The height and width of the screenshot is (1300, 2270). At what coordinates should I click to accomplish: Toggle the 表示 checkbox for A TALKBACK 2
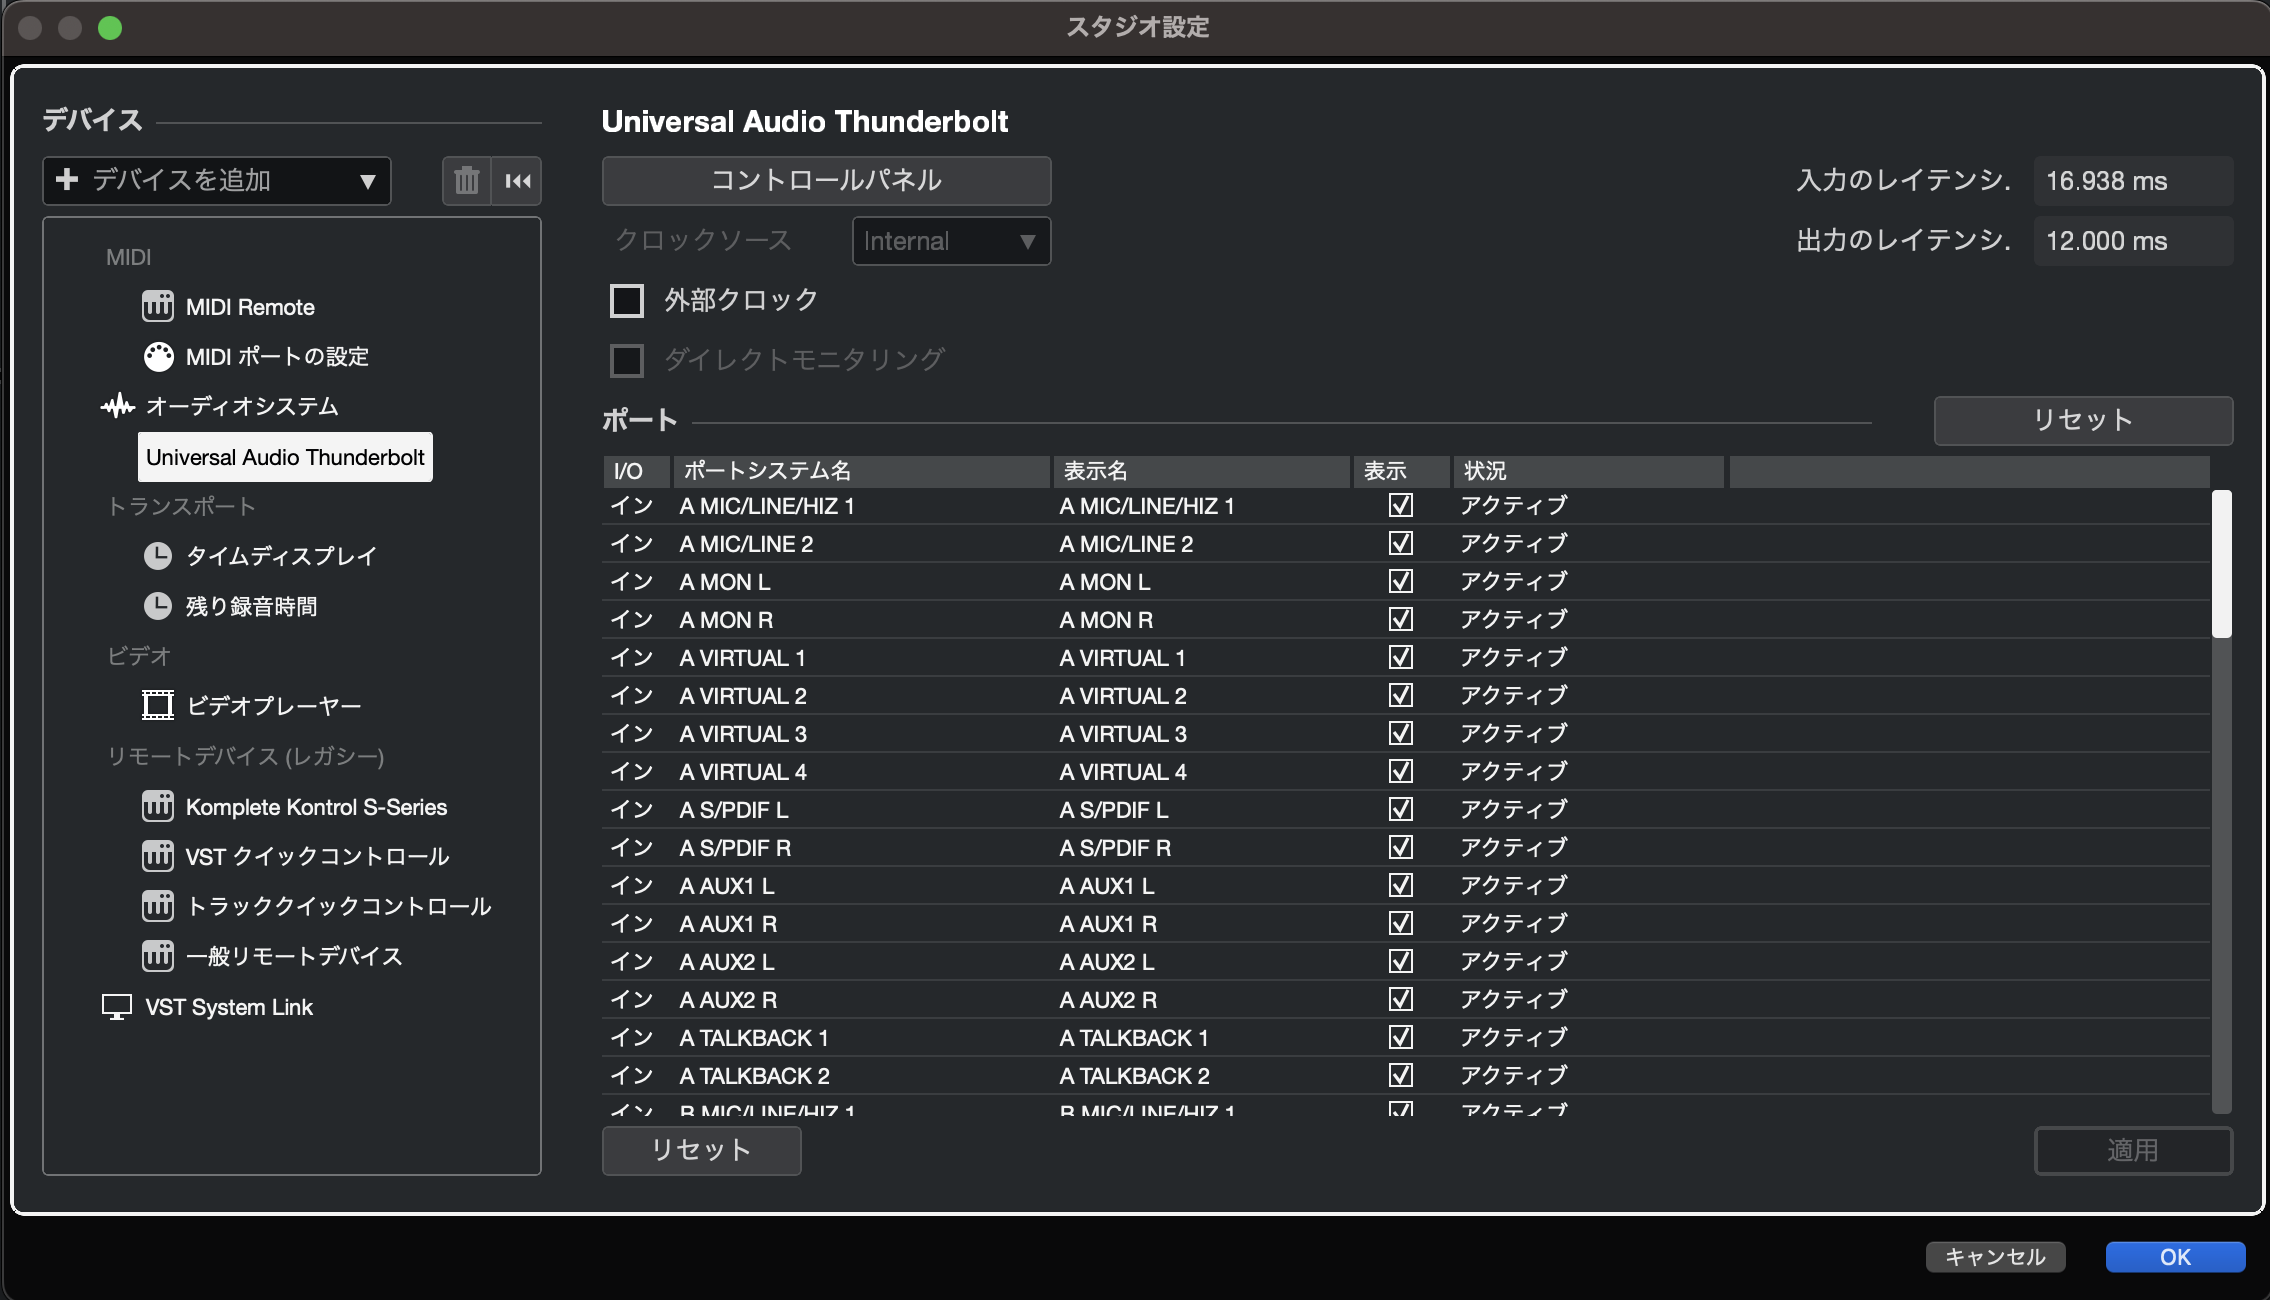click(1401, 1075)
